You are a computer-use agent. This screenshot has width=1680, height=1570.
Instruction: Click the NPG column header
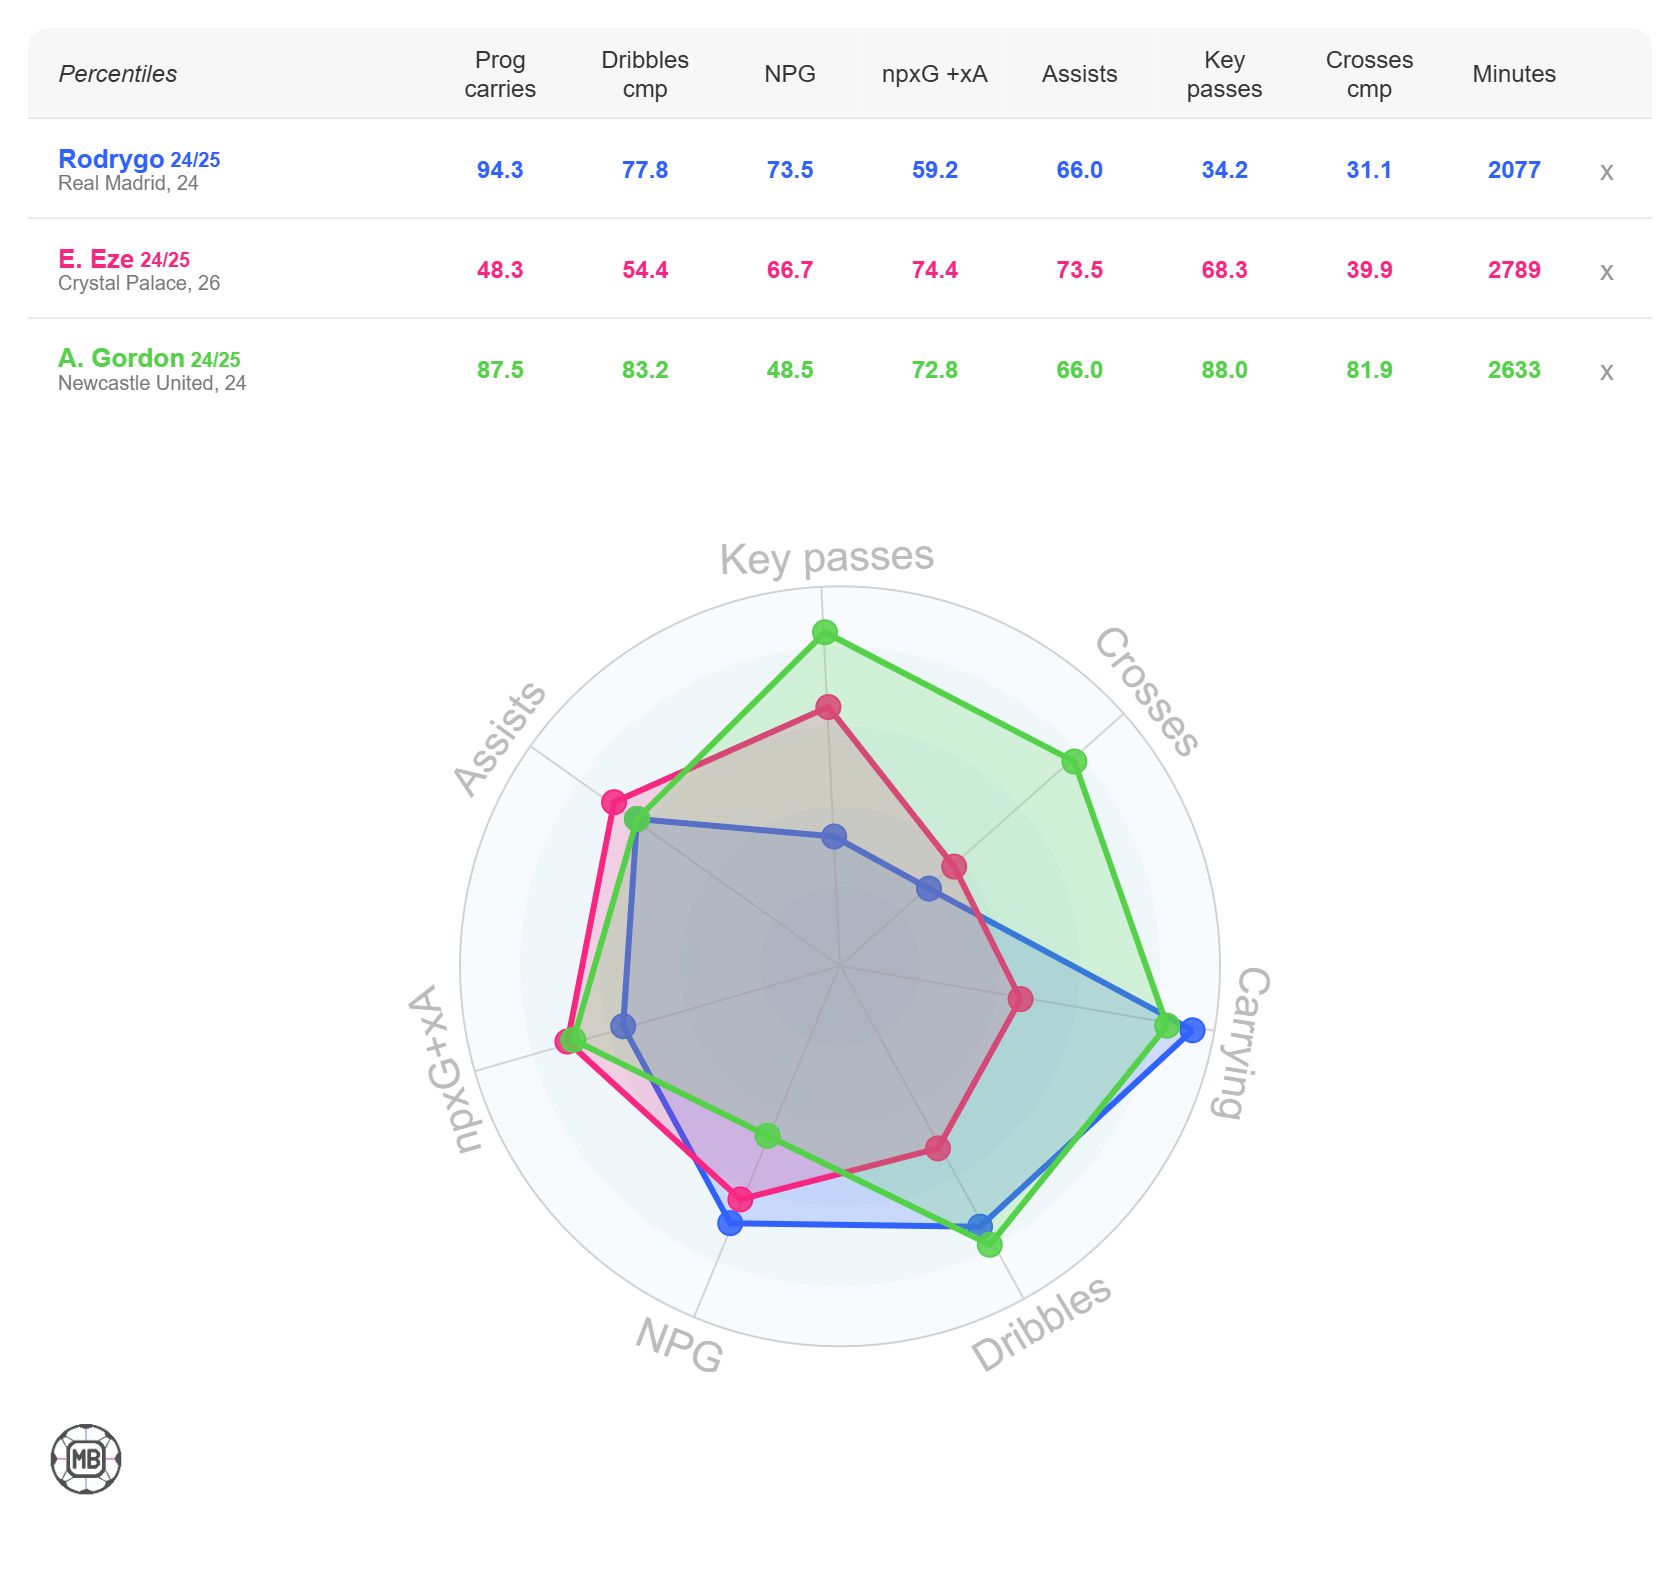[x=790, y=74]
